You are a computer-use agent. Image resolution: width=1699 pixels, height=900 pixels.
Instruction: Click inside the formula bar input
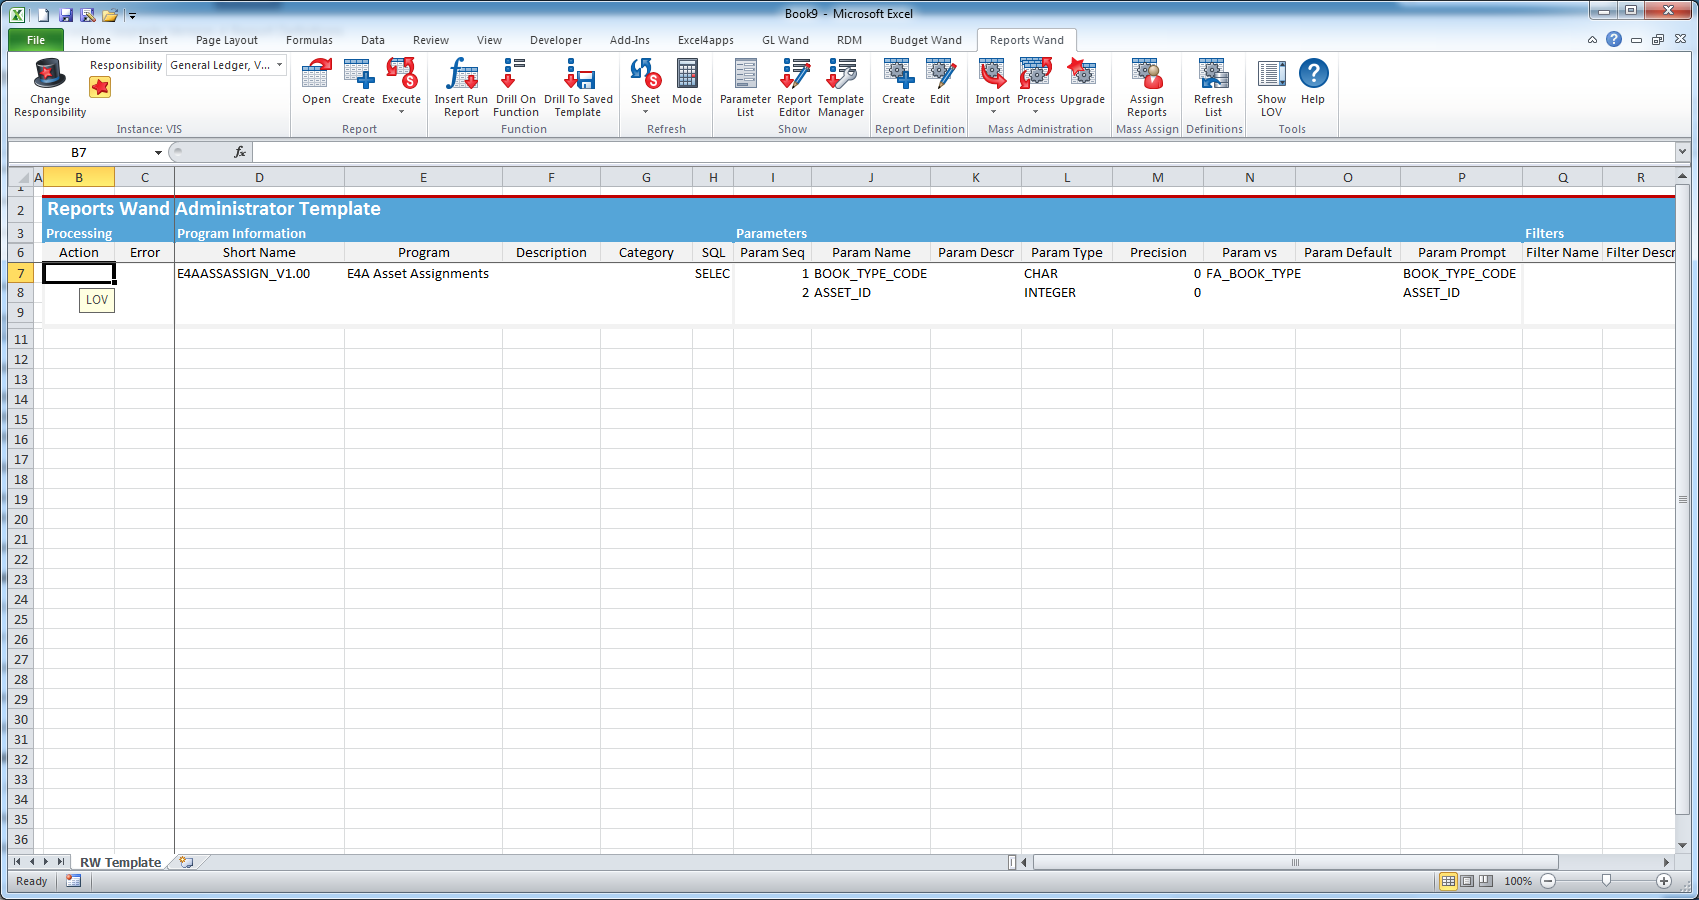963,152
